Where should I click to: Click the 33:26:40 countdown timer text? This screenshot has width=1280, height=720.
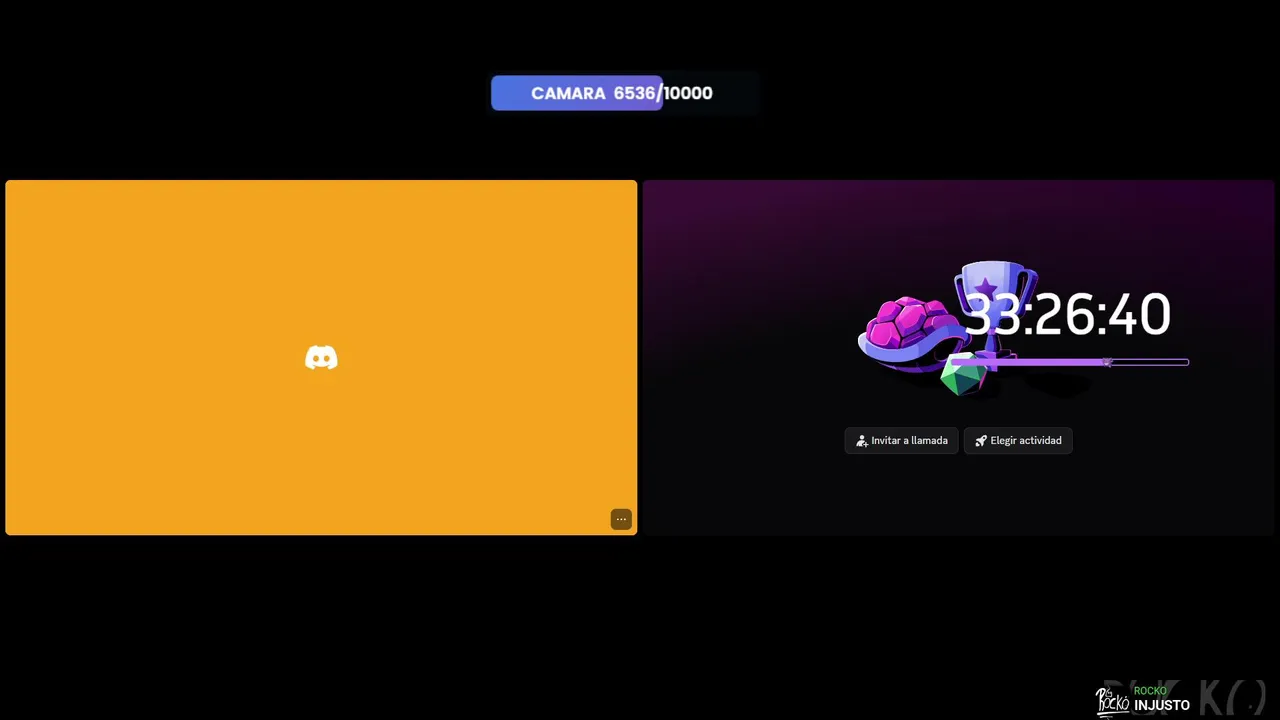(x=1067, y=315)
